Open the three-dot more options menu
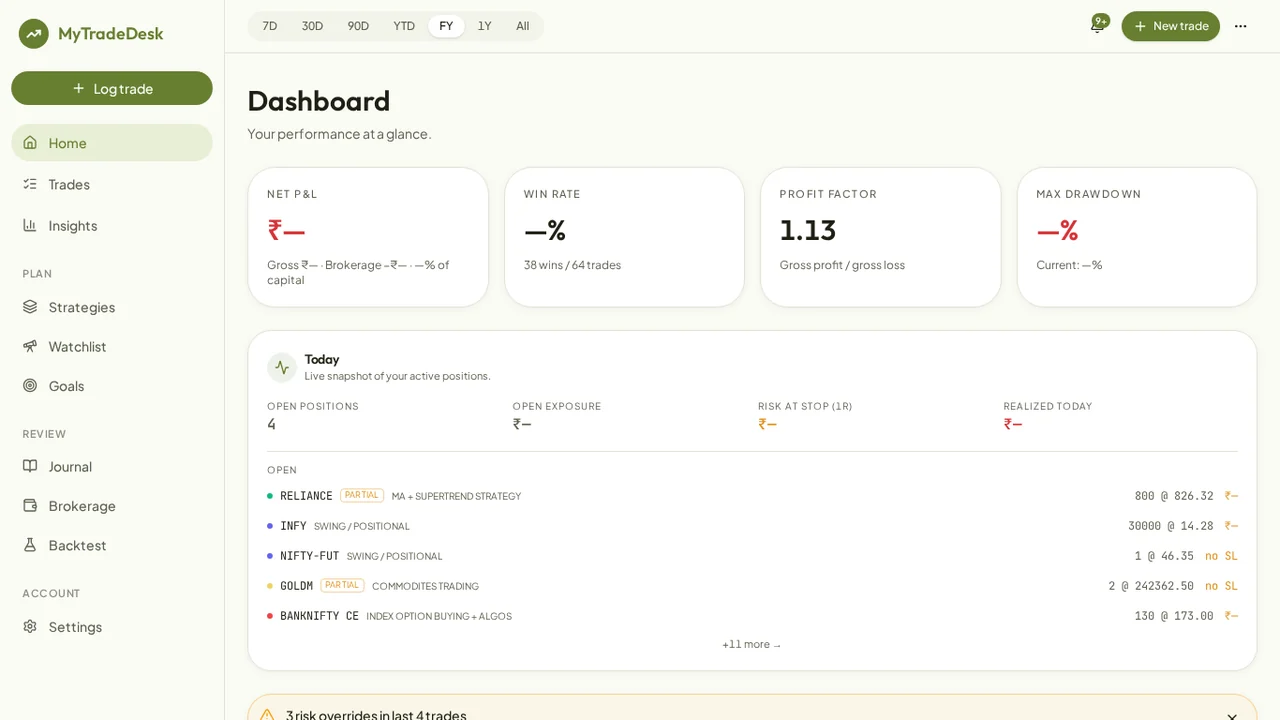This screenshot has height=720, width=1280. point(1240,26)
